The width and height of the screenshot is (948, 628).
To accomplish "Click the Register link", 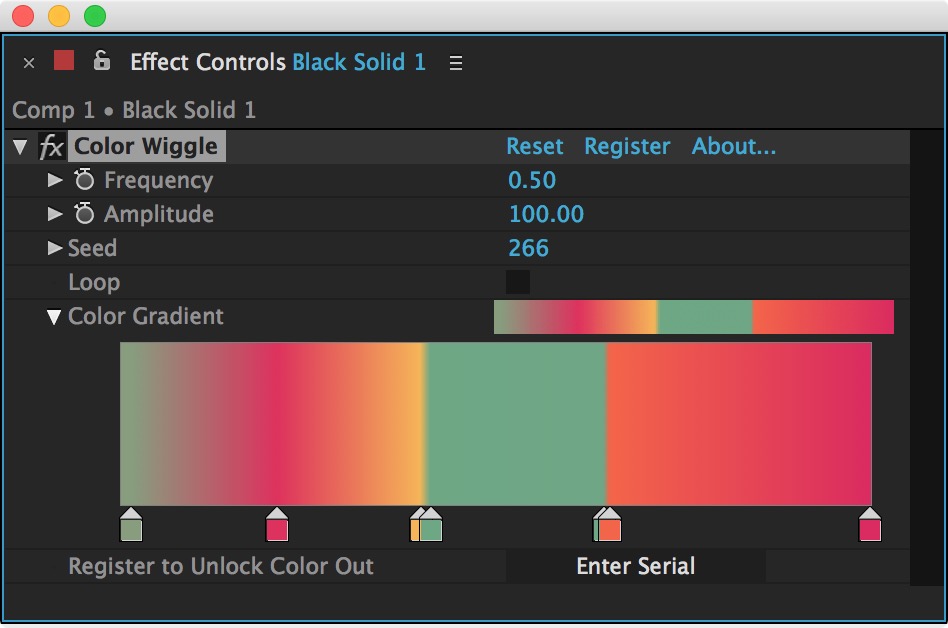I will 627,146.
